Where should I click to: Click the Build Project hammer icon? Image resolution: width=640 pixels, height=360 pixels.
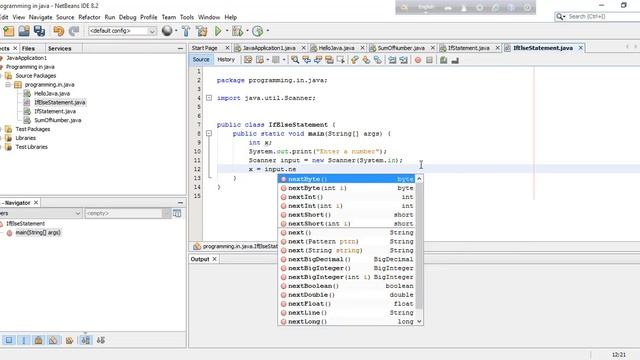[x=186, y=31]
